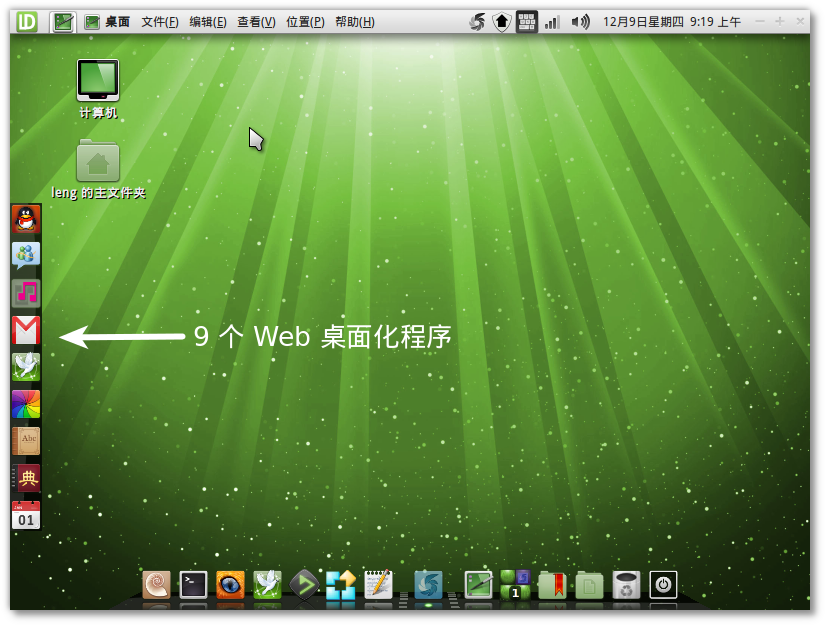This screenshot has height=626, width=826.
Task: Launch the white dove sidebar web app
Action: (26, 367)
